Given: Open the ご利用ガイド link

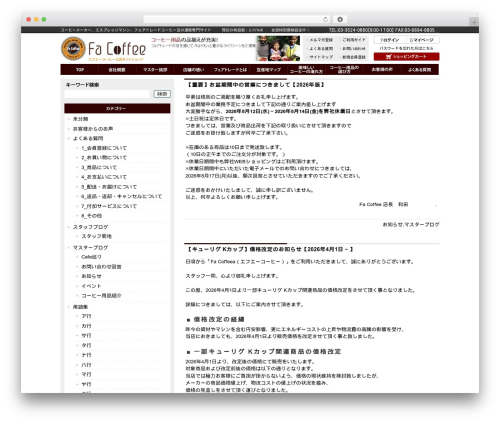Looking at the screenshot, I should tap(354, 40).
